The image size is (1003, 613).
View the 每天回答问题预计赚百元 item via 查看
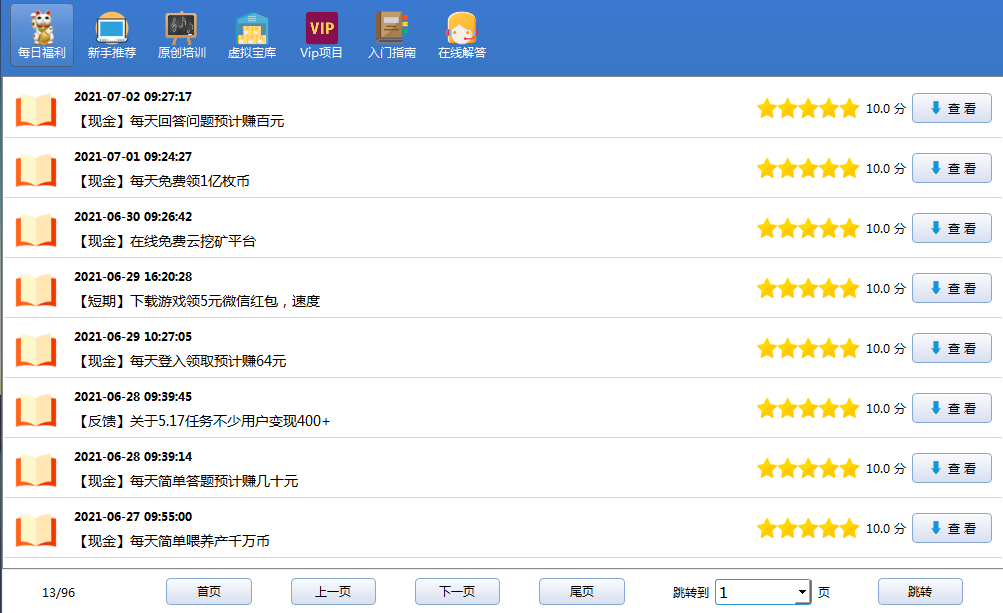coord(952,108)
